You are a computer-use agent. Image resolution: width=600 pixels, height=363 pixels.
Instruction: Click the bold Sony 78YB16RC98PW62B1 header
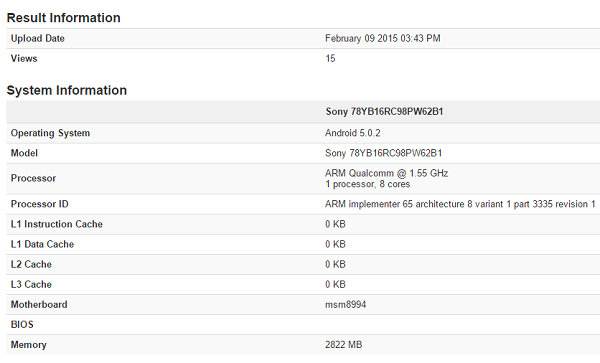(x=384, y=112)
